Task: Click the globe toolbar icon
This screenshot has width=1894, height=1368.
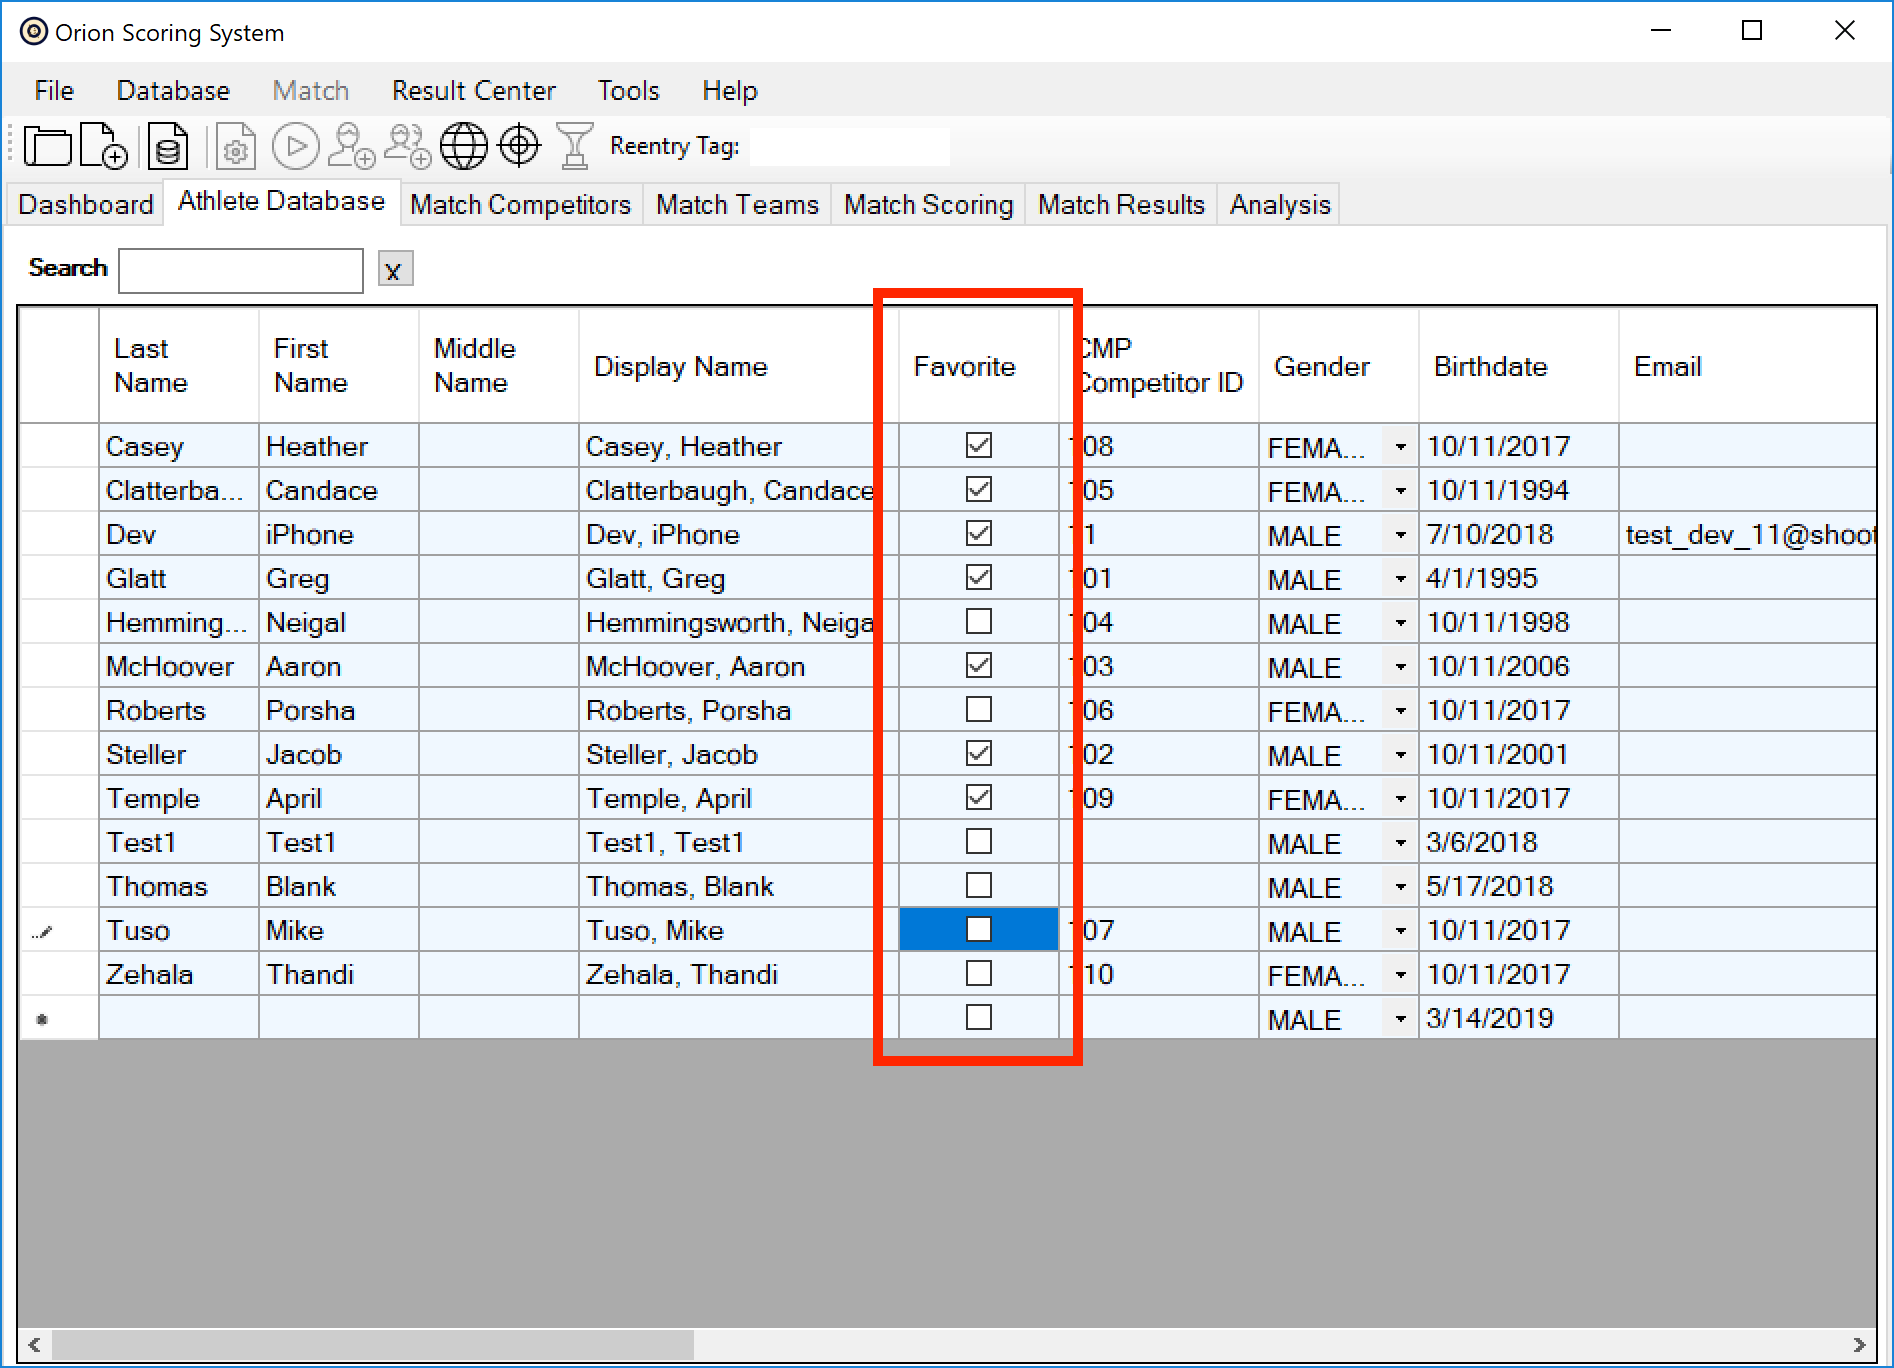Action: [x=464, y=146]
